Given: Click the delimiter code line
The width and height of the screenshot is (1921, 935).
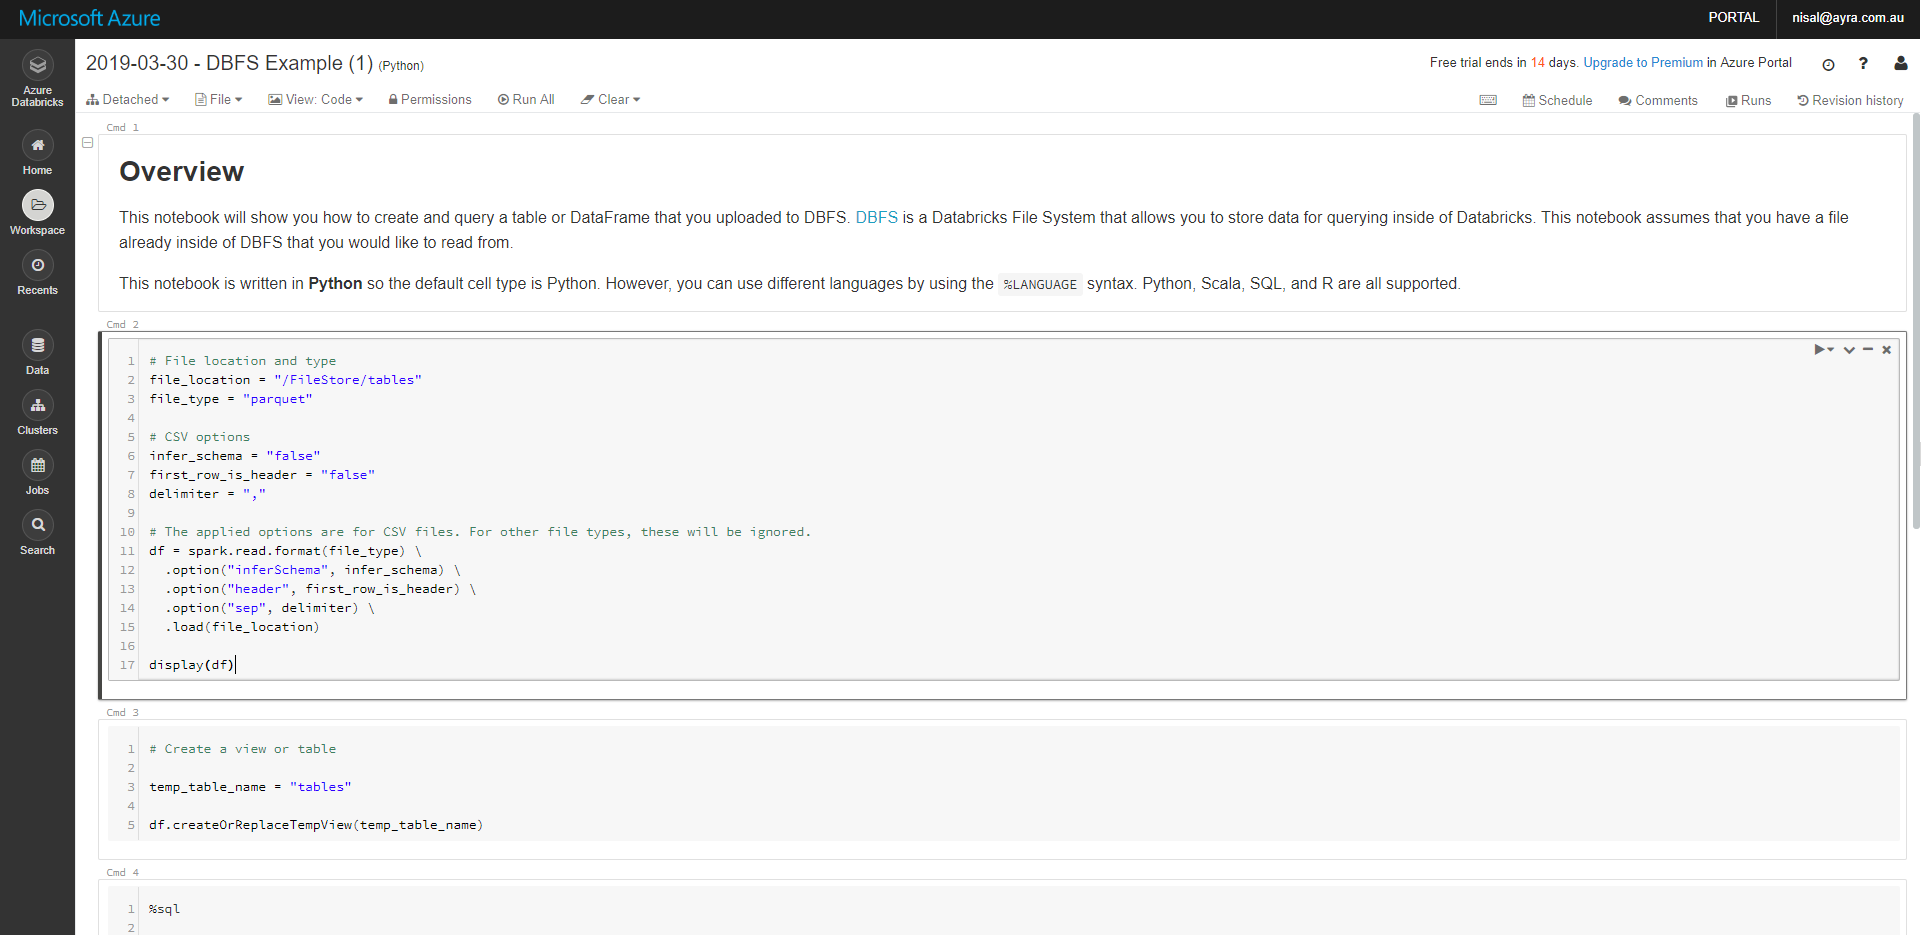Looking at the screenshot, I should (208, 494).
